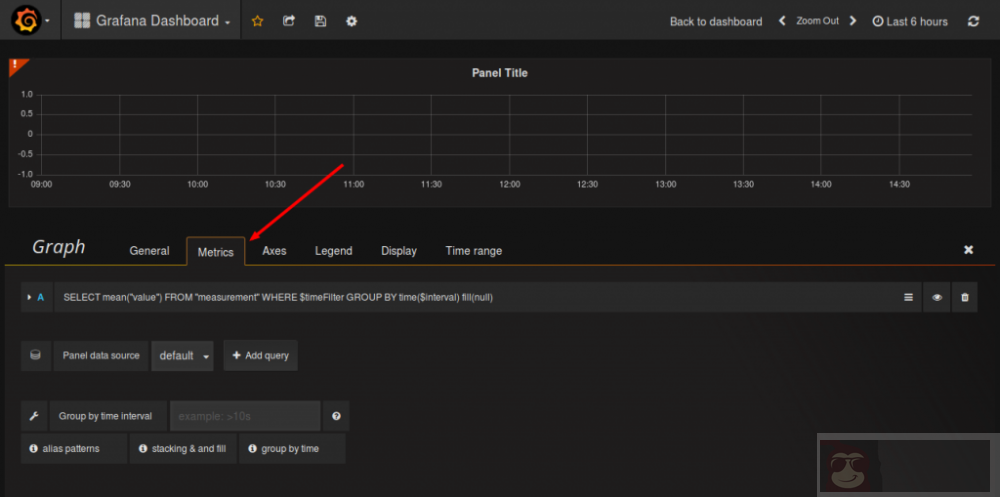Delete query A with the trash icon
The width and height of the screenshot is (1000, 497).
pyautogui.click(x=964, y=297)
